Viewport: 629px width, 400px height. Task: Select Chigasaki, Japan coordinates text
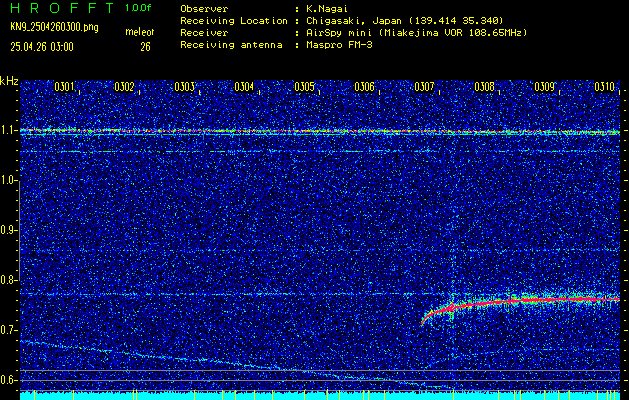(404, 21)
